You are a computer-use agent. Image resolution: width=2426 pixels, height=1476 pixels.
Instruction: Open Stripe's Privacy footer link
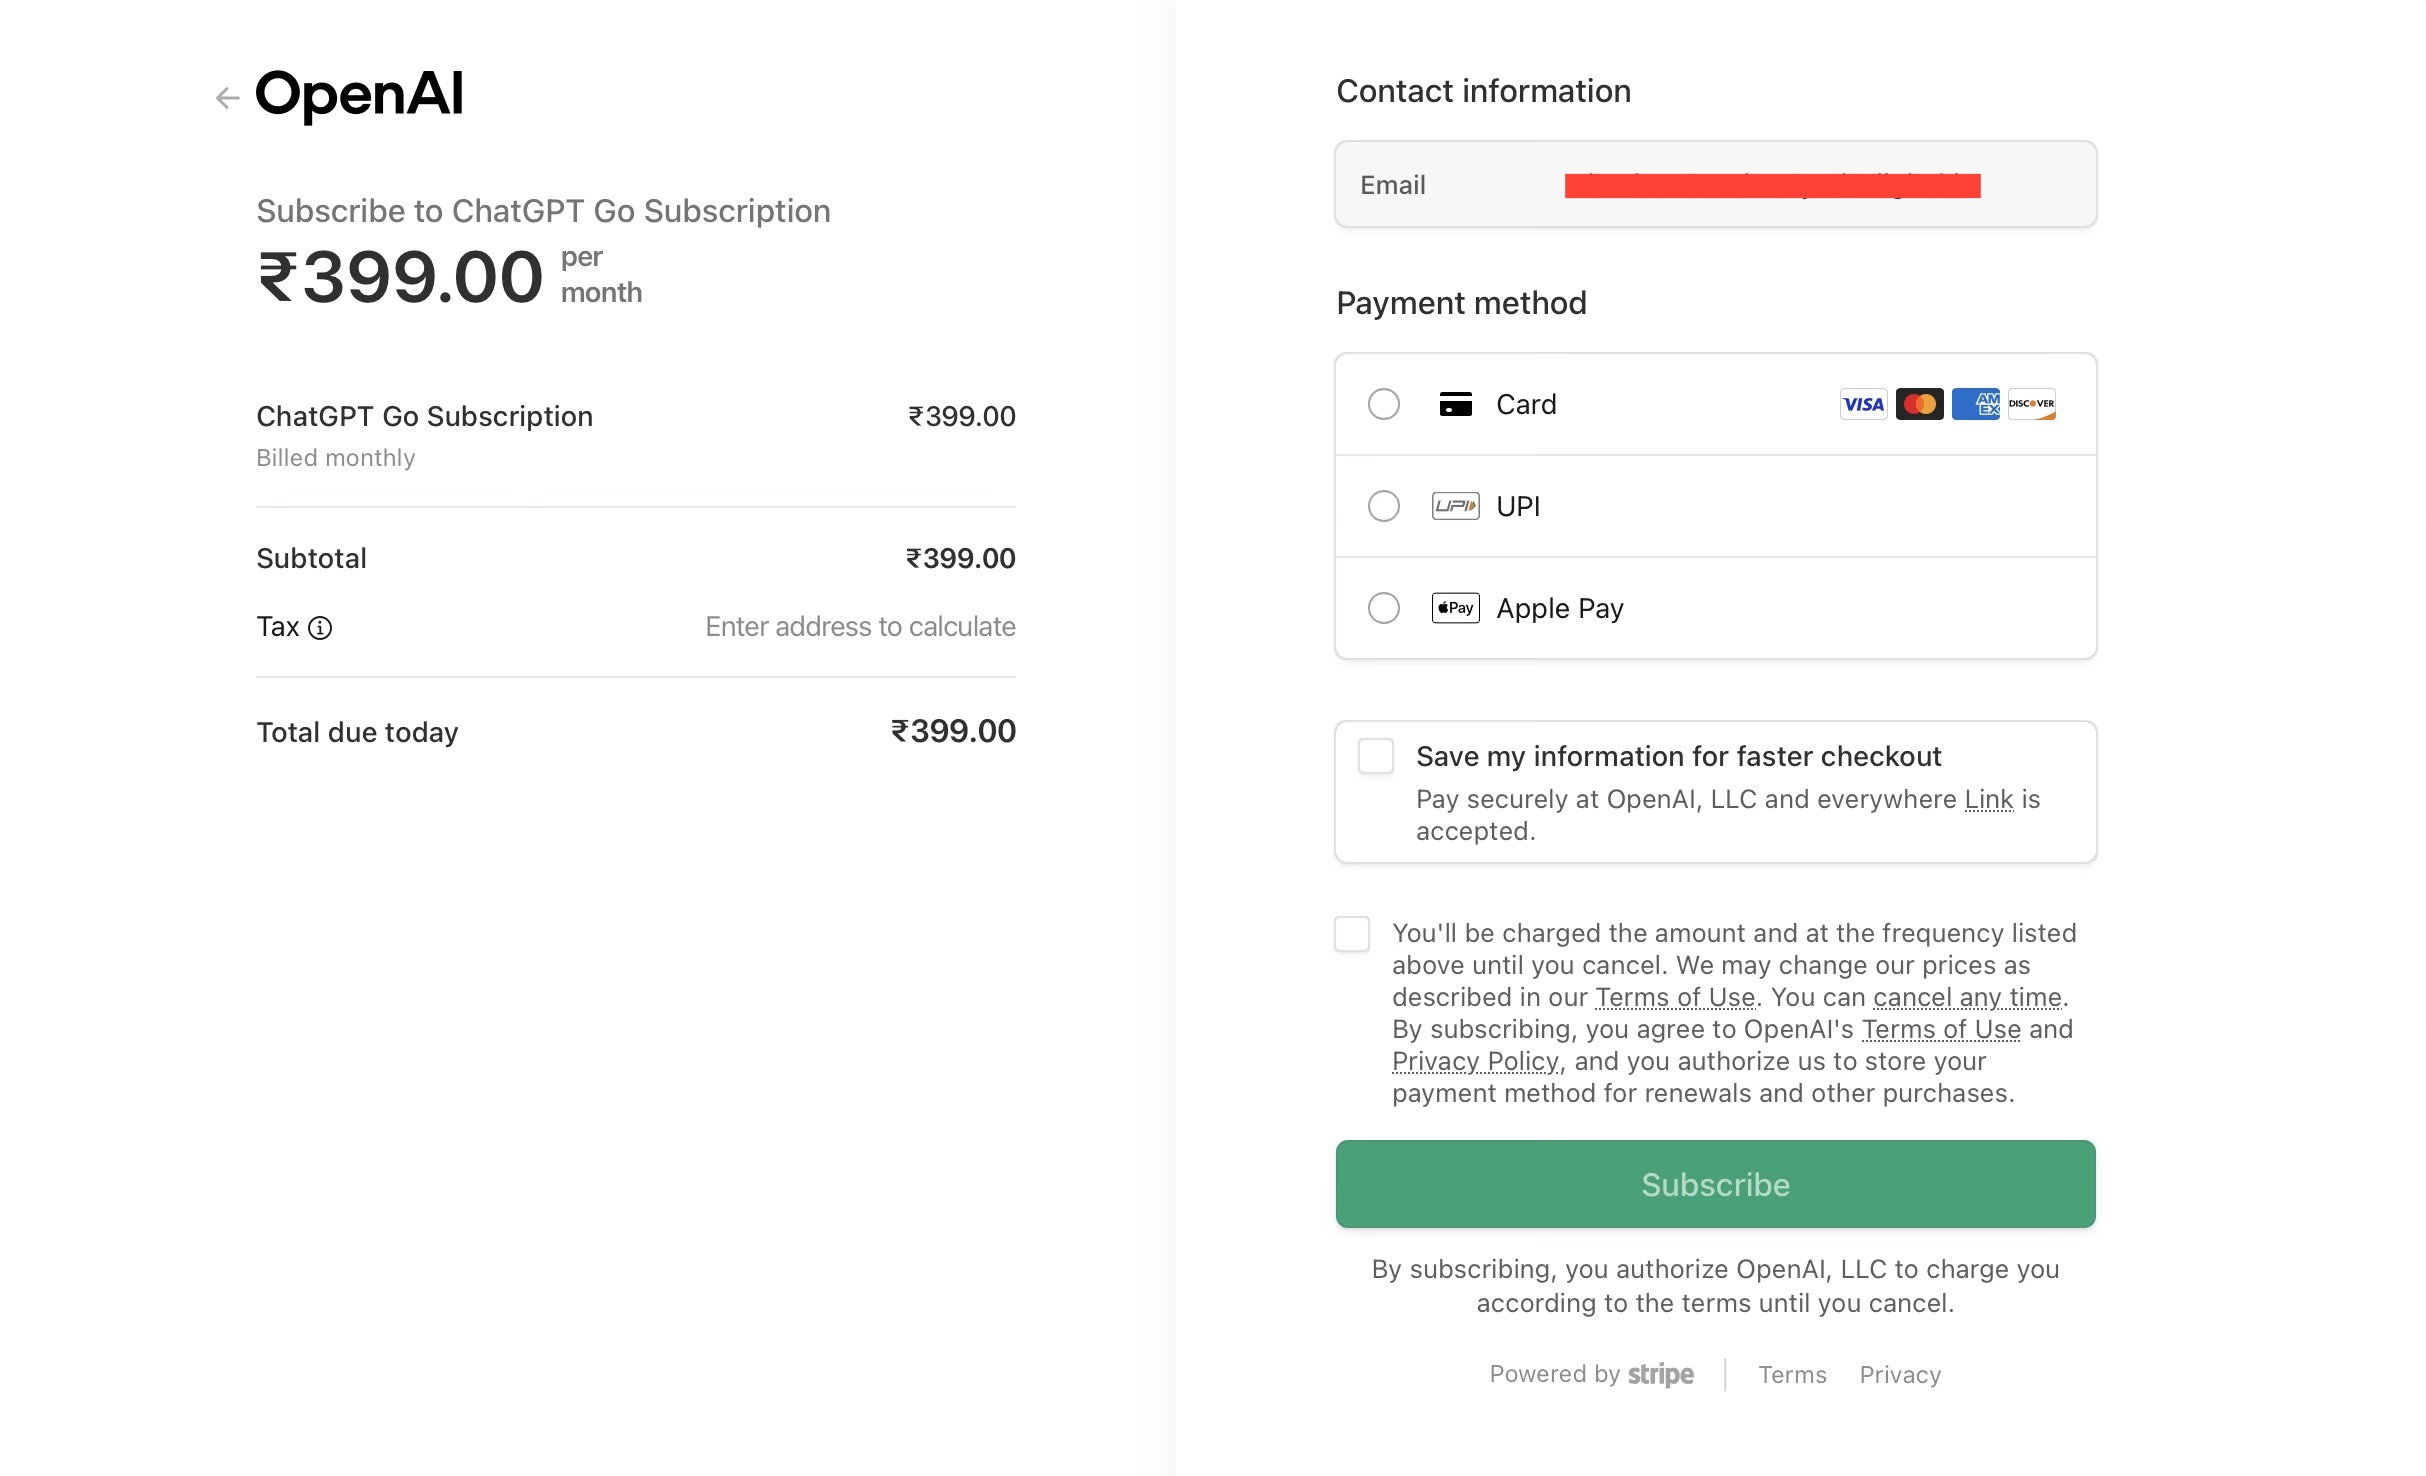[1900, 1375]
